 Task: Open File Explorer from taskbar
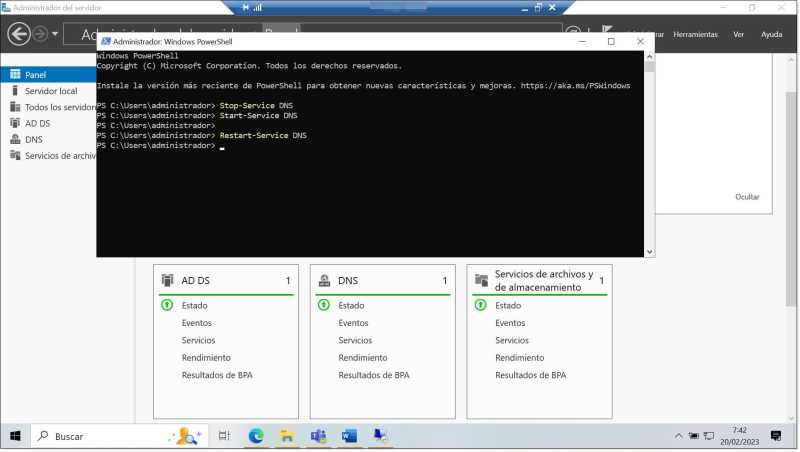pyautogui.click(x=287, y=436)
